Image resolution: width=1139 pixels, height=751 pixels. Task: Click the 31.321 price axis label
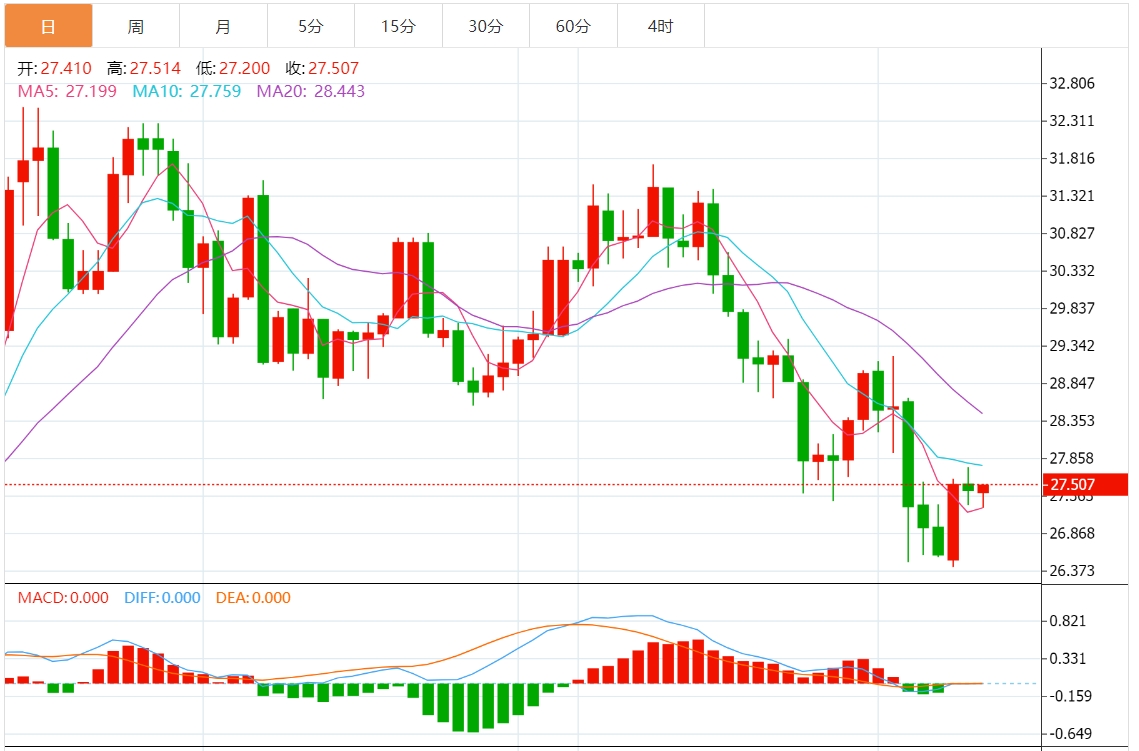(1072, 196)
